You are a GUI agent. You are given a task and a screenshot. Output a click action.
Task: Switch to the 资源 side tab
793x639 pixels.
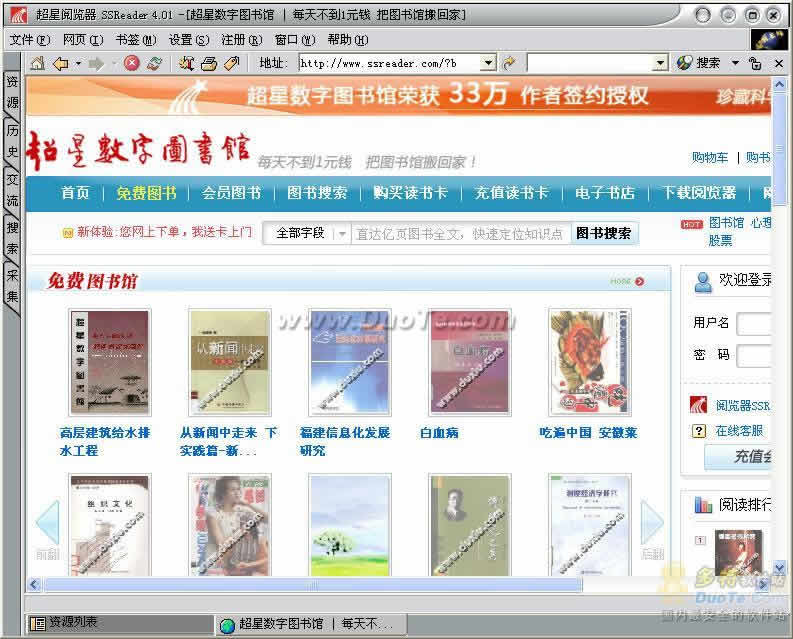point(12,92)
